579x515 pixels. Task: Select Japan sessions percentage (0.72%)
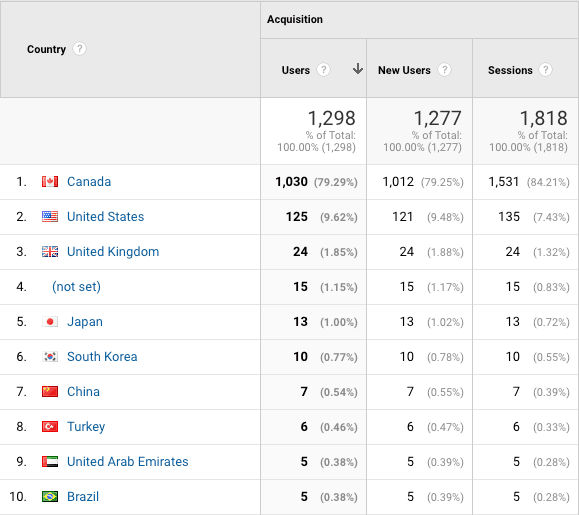click(x=551, y=322)
